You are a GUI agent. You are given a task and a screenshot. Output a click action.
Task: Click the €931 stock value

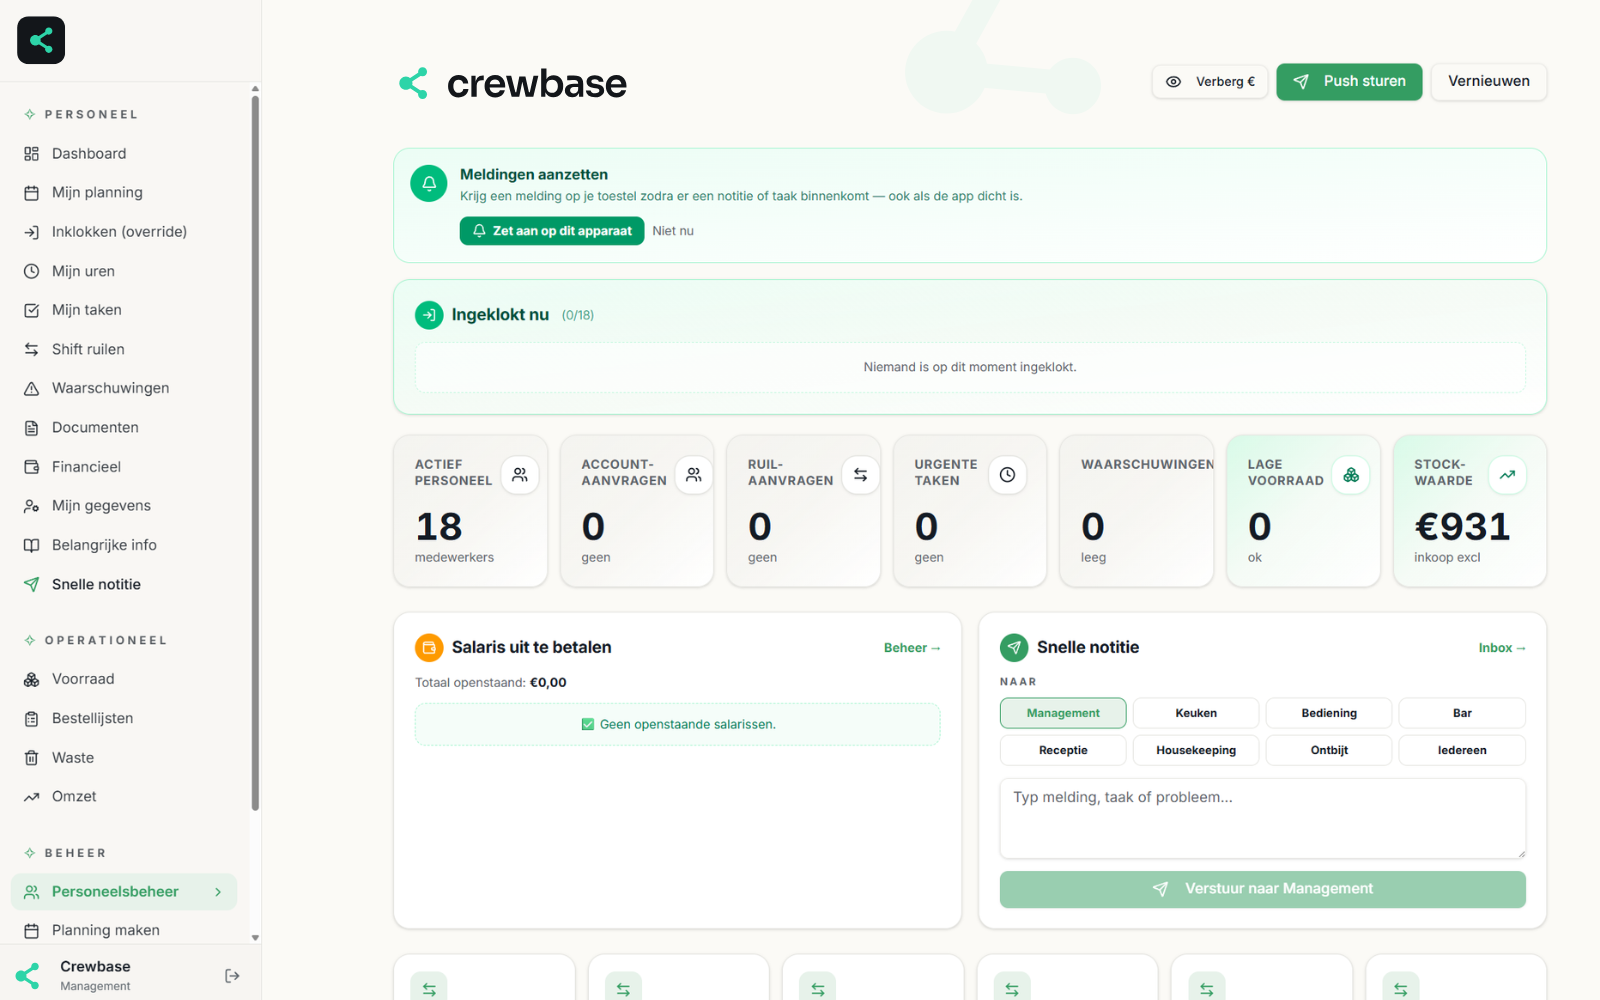click(x=1462, y=527)
